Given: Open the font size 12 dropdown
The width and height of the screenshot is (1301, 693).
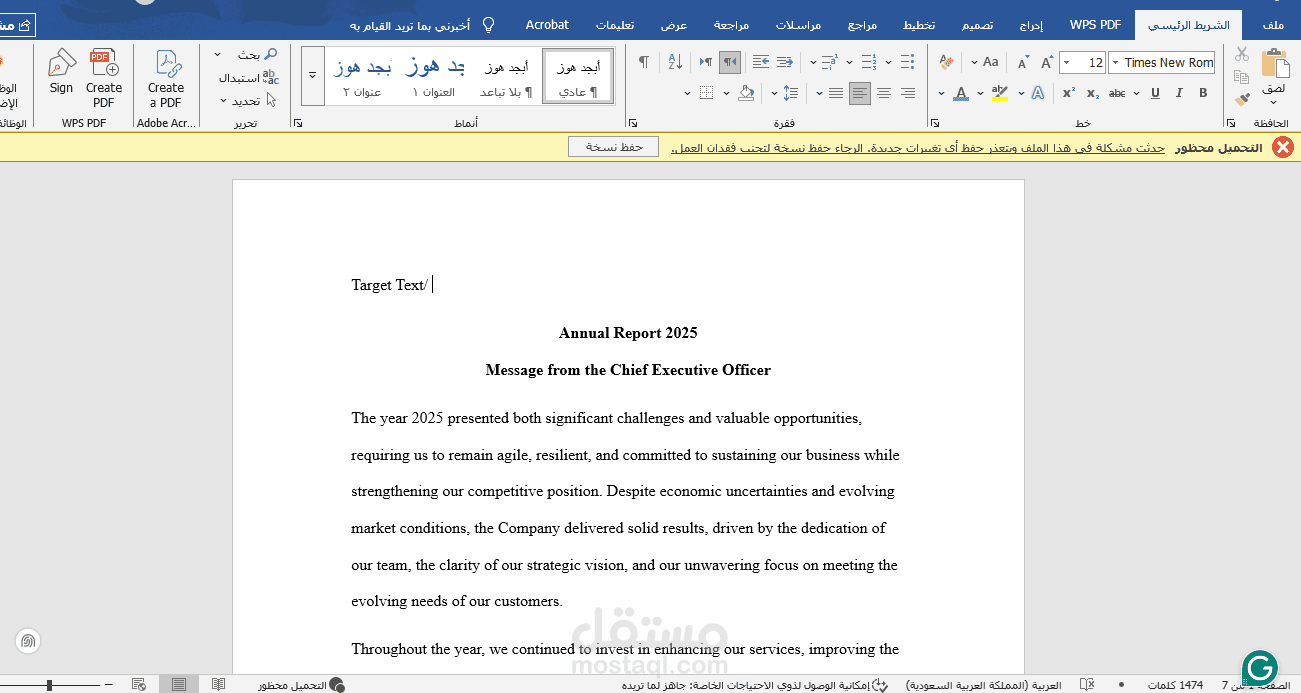Looking at the screenshot, I should coord(1067,62).
